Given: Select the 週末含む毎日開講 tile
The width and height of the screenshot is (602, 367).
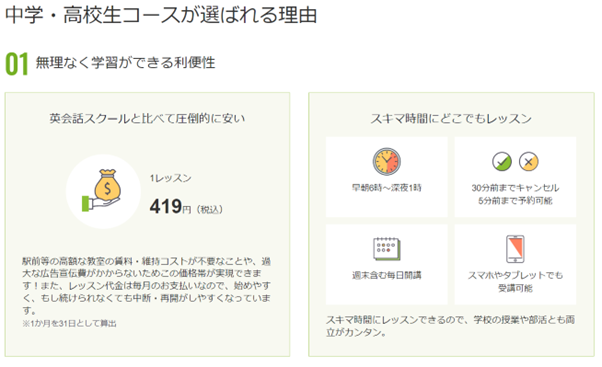Looking at the screenshot, I should point(387,265).
